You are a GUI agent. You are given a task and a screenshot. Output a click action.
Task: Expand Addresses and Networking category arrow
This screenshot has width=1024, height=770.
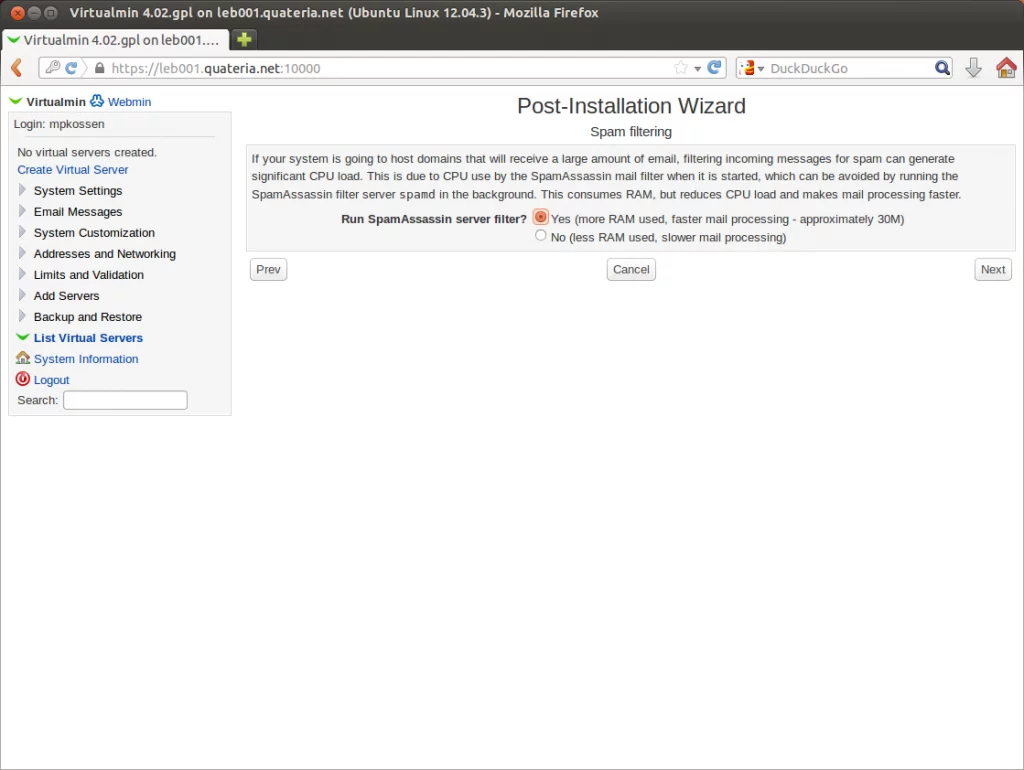[x=22, y=253]
